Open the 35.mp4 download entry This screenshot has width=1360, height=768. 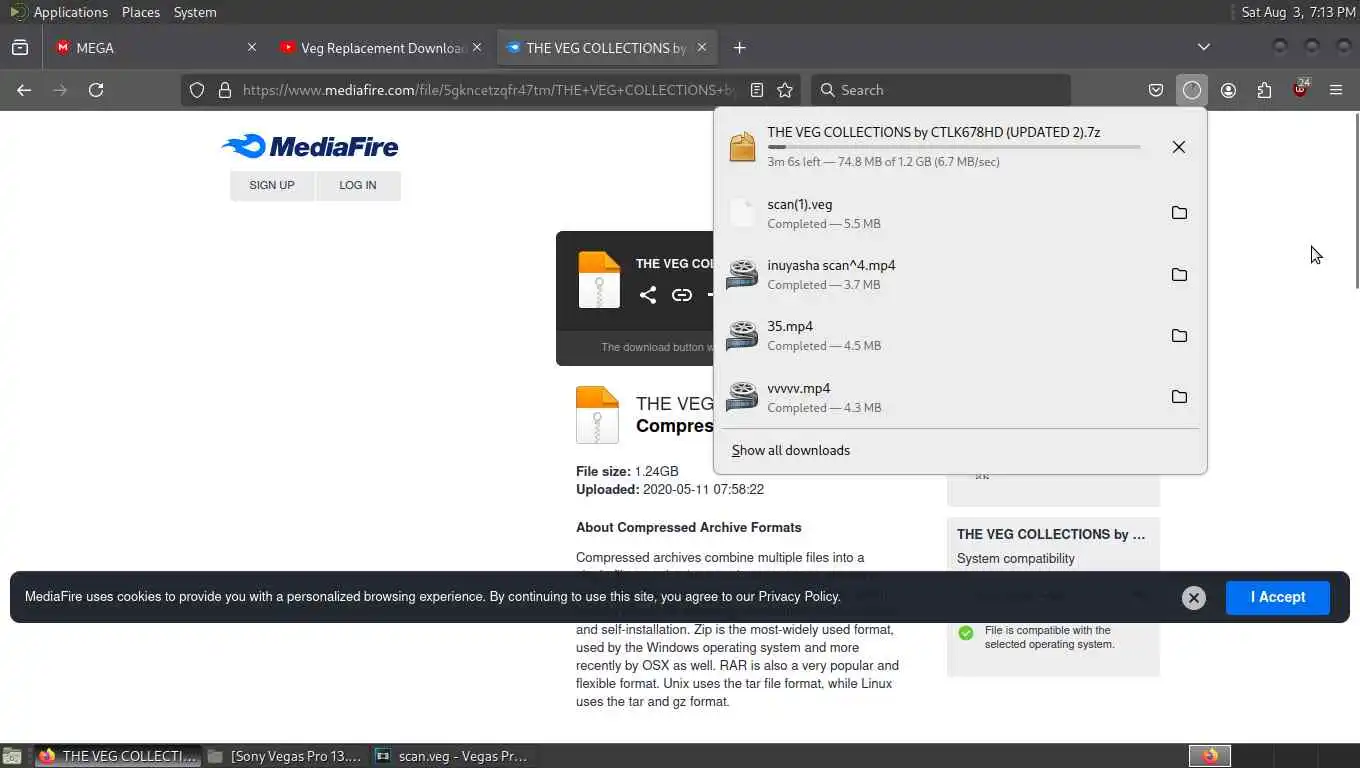click(x=940, y=336)
